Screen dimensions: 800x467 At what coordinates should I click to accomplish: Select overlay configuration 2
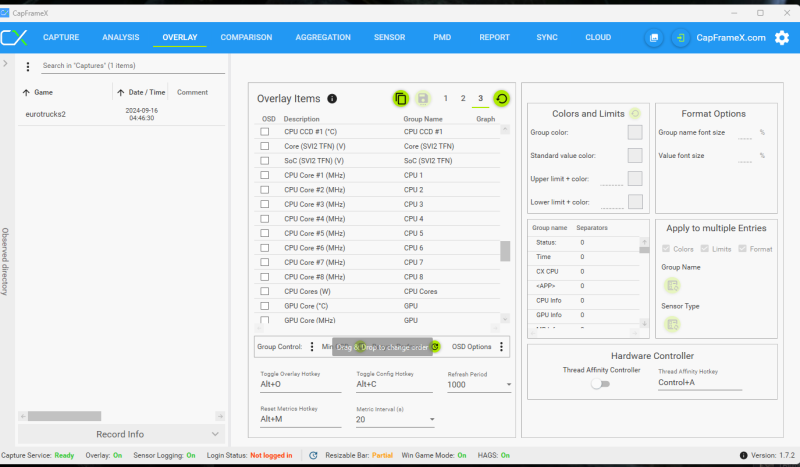click(463, 99)
